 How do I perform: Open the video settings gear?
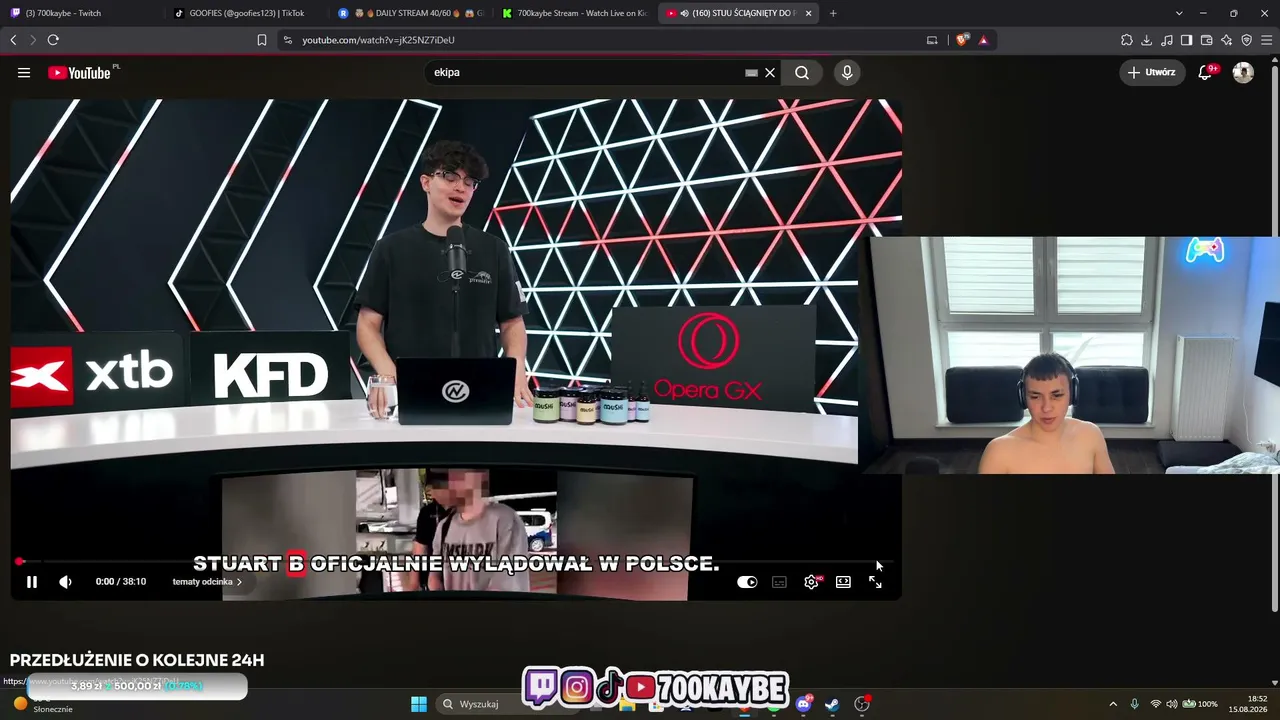pyautogui.click(x=811, y=582)
